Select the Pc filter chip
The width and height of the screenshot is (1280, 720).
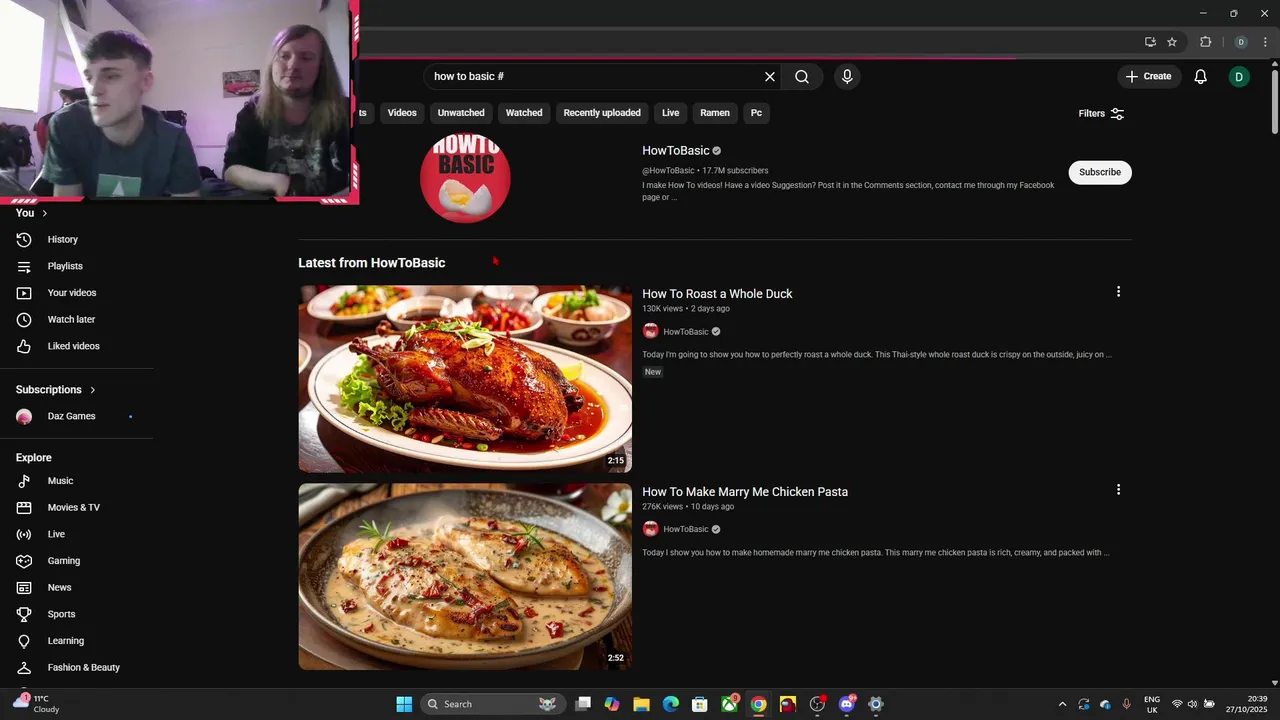pyautogui.click(x=756, y=113)
